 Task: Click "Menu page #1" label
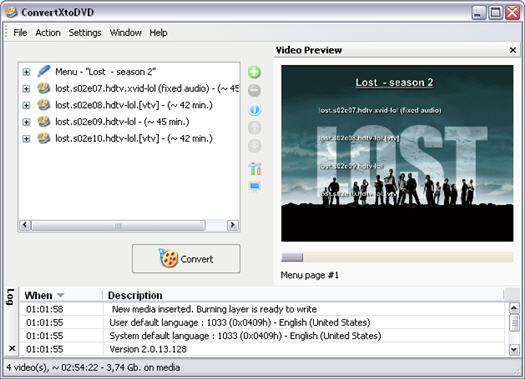[x=310, y=275]
